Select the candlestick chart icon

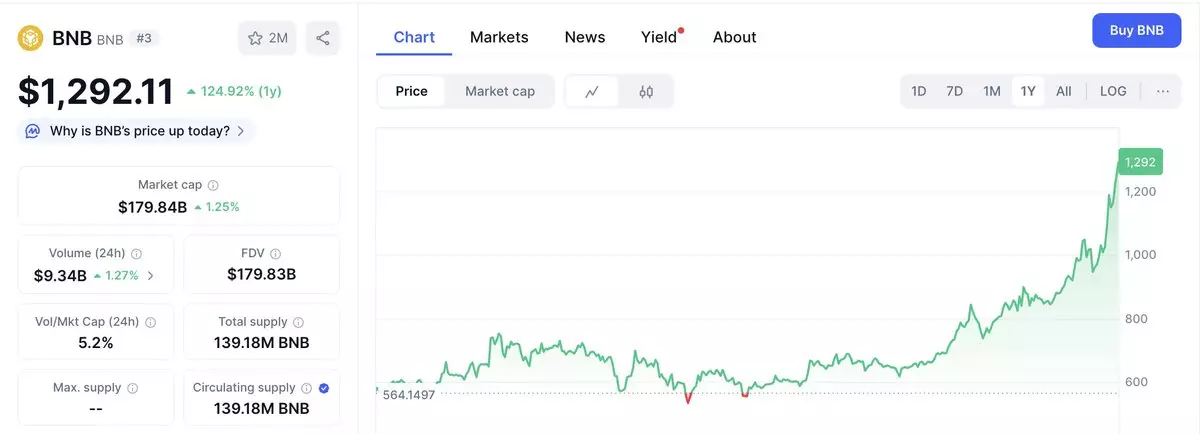click(646, 91)
